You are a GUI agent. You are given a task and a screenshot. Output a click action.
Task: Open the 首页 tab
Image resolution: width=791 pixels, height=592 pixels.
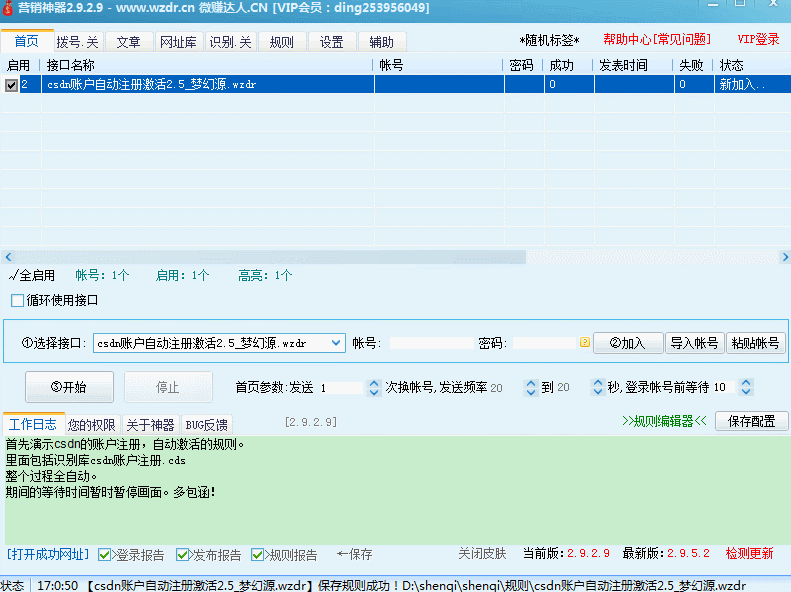click(x=27, y=41)
